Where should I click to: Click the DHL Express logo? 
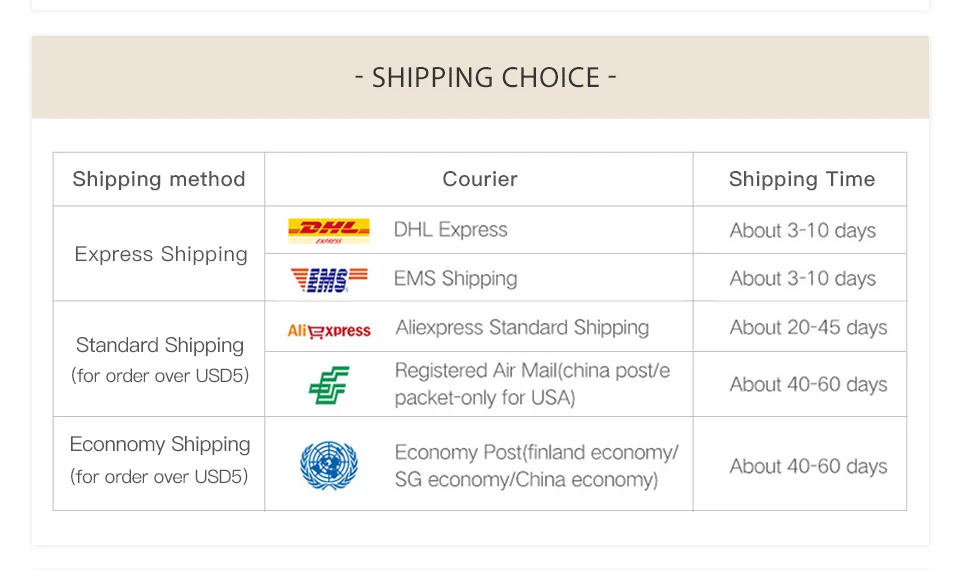coord(329,231)
